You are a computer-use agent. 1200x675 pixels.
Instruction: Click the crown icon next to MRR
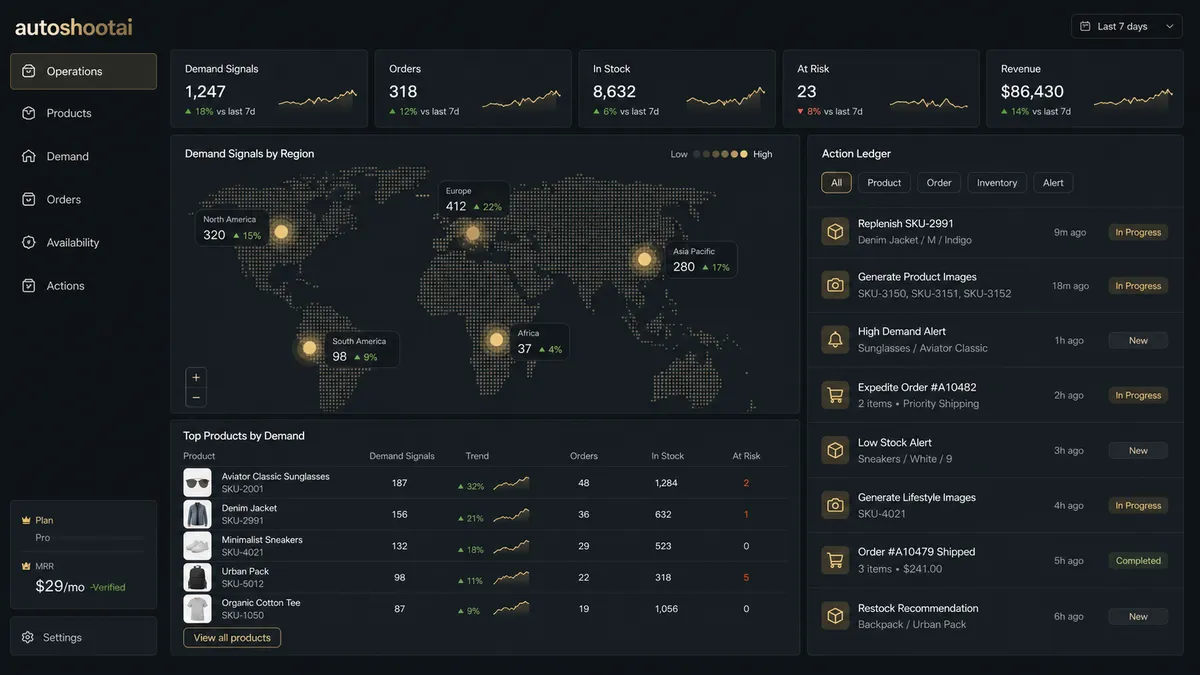(26, 565)
